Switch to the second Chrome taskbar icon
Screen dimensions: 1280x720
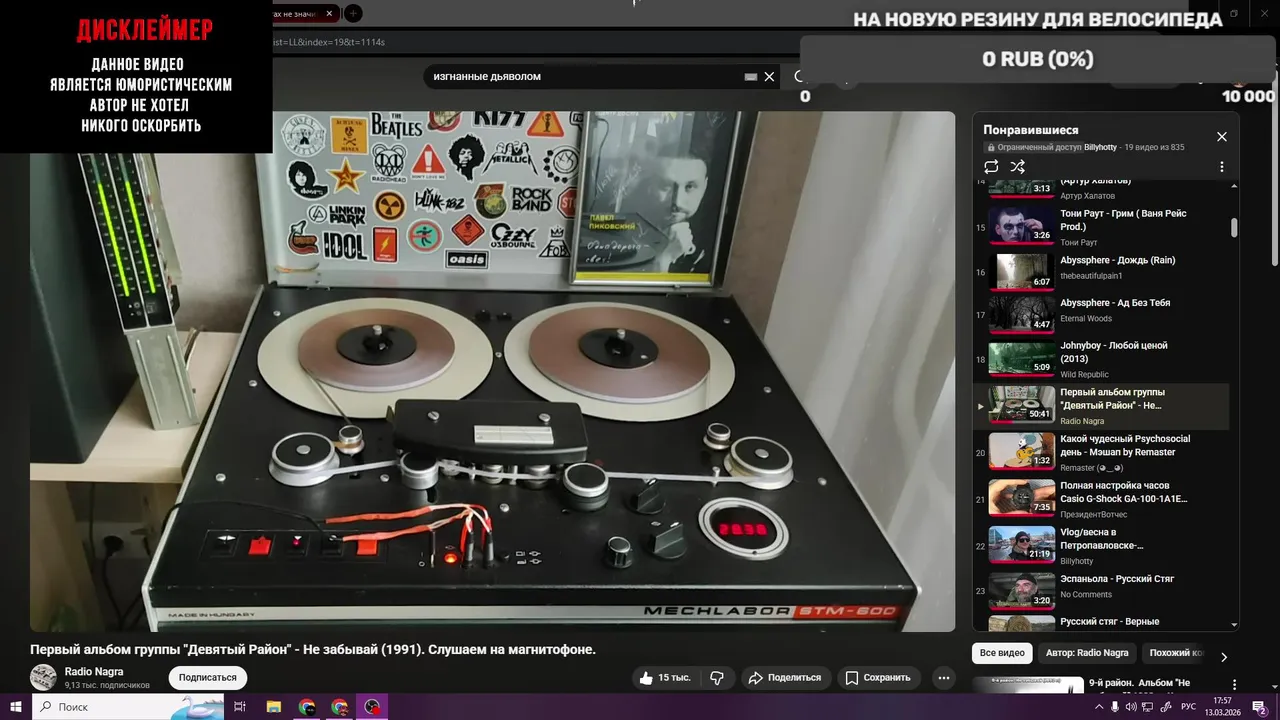point(340,707)
